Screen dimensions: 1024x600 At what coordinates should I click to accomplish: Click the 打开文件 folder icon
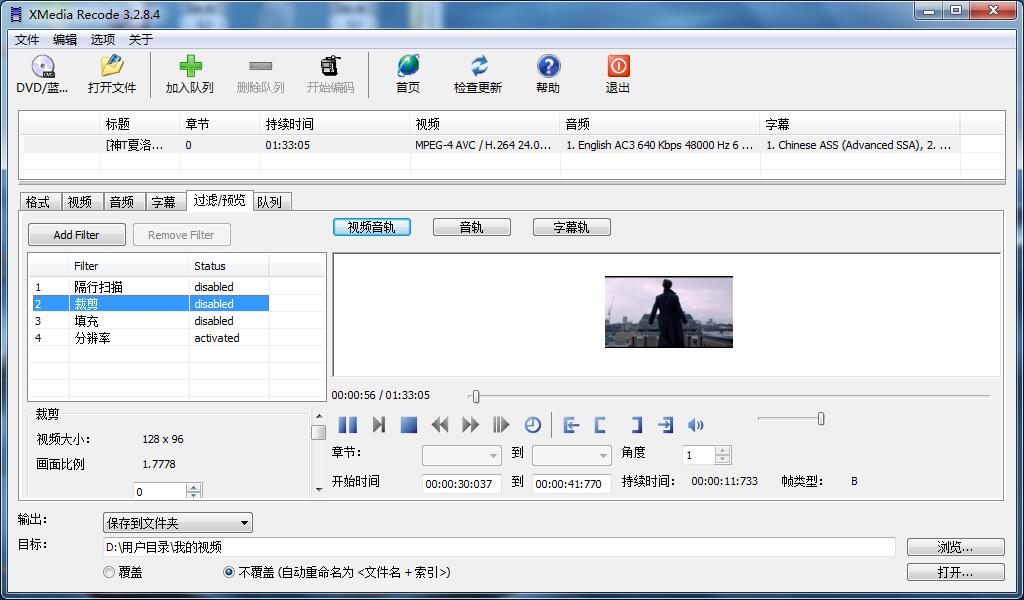pos(111,67)
